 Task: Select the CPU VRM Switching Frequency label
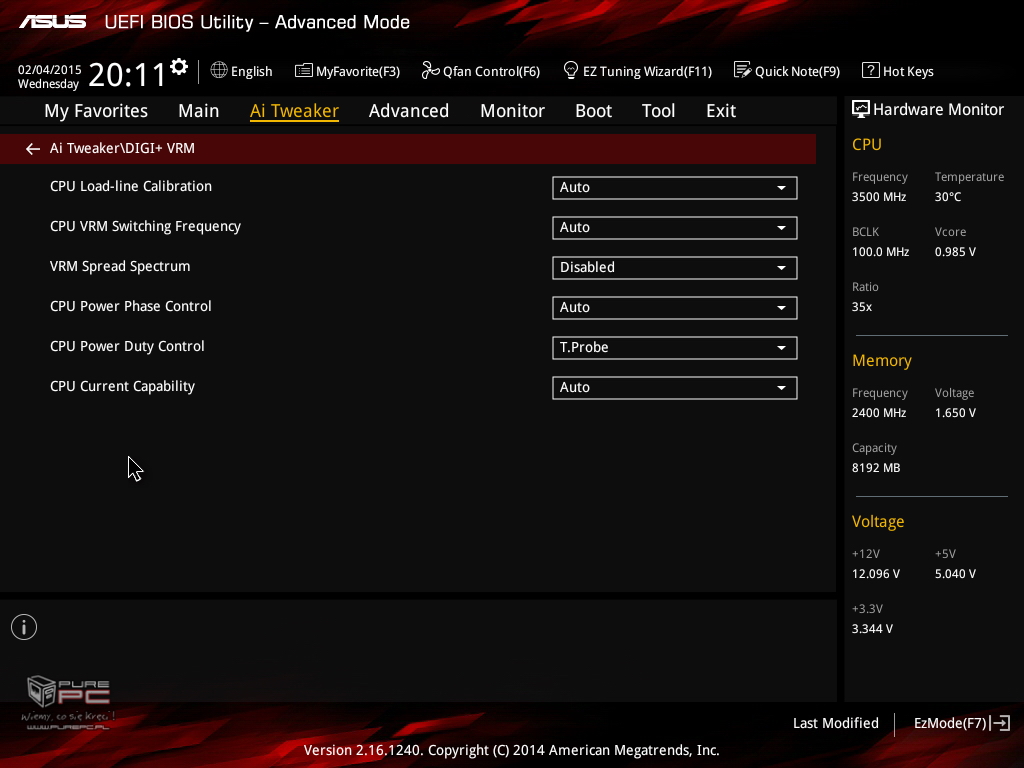pos(146,226)
